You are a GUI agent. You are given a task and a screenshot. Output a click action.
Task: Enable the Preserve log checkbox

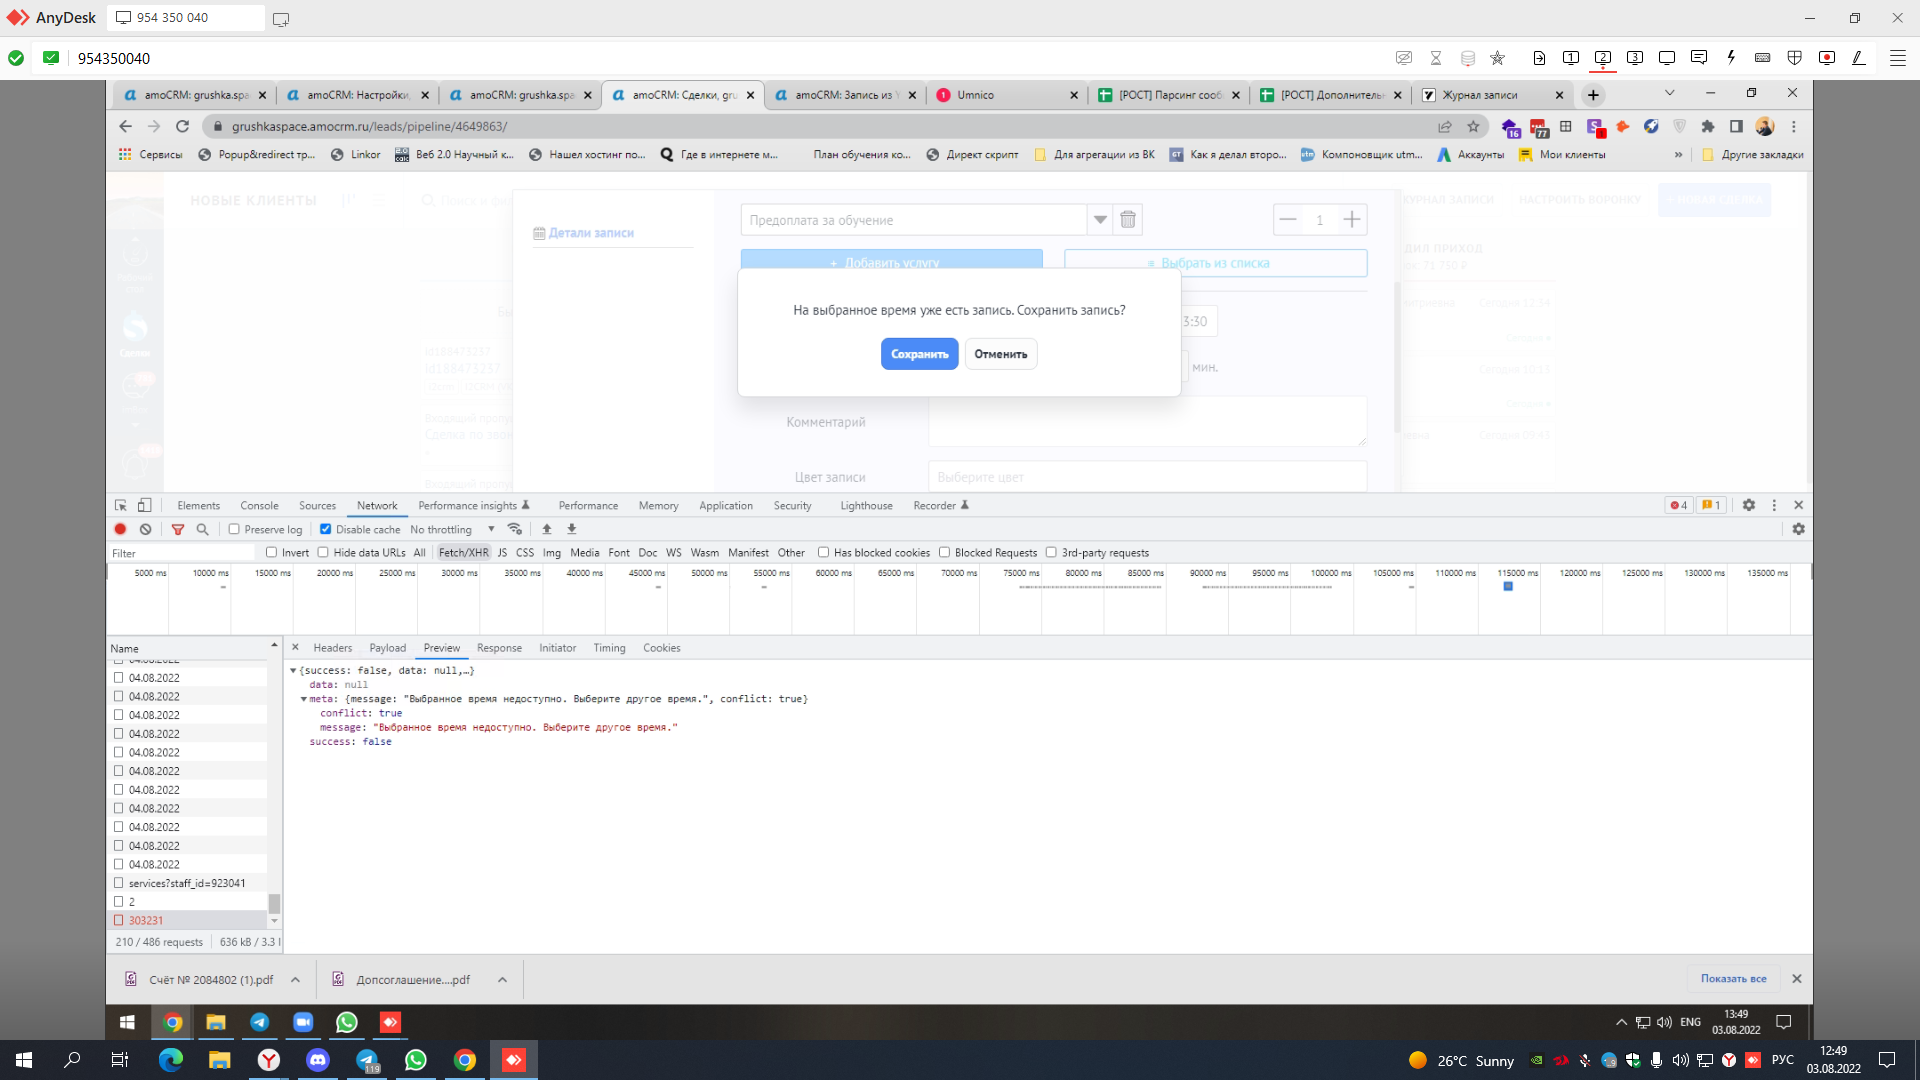tap(234, 529)
